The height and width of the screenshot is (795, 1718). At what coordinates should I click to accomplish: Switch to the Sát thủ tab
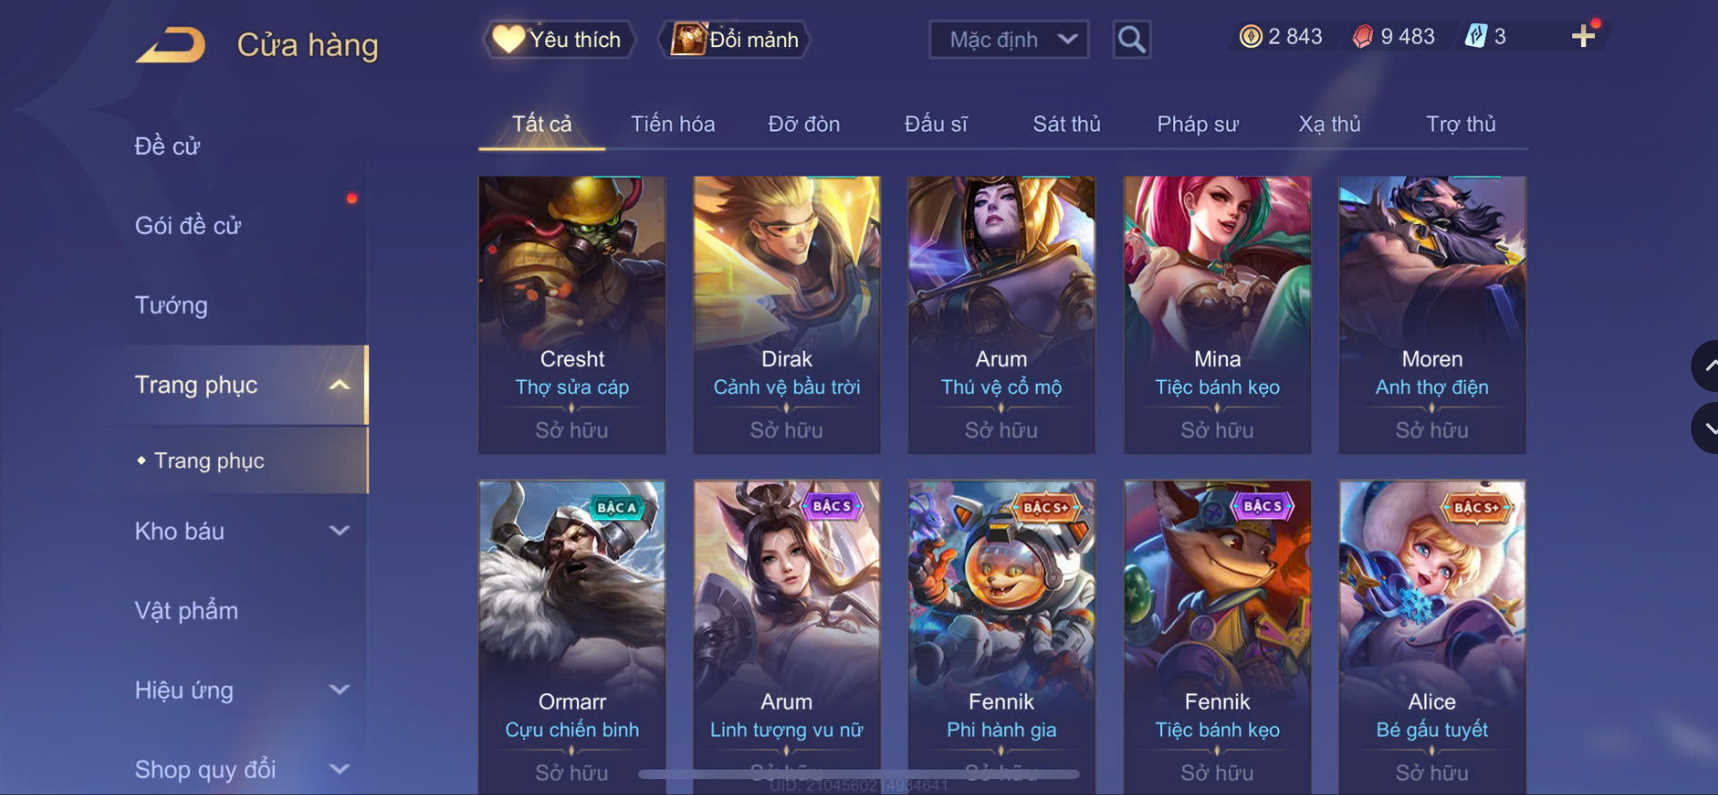(1066, 124)
